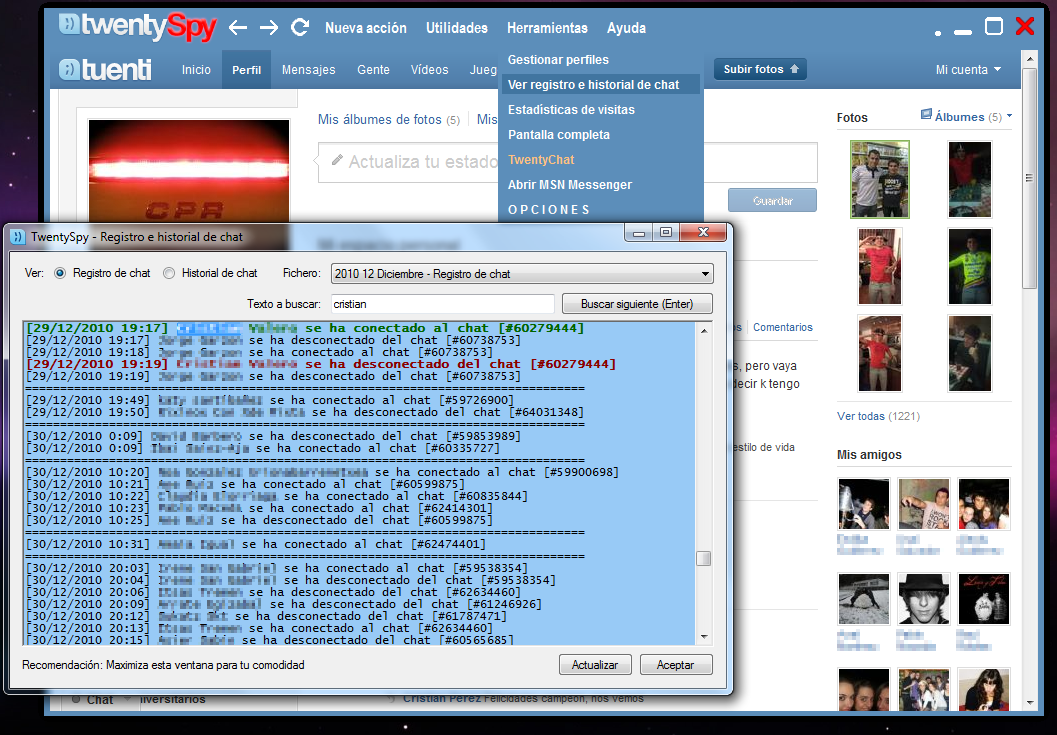The image size is (1057, 735).
Task: Open the Nueva acción menu
Action: pos(366,28)
